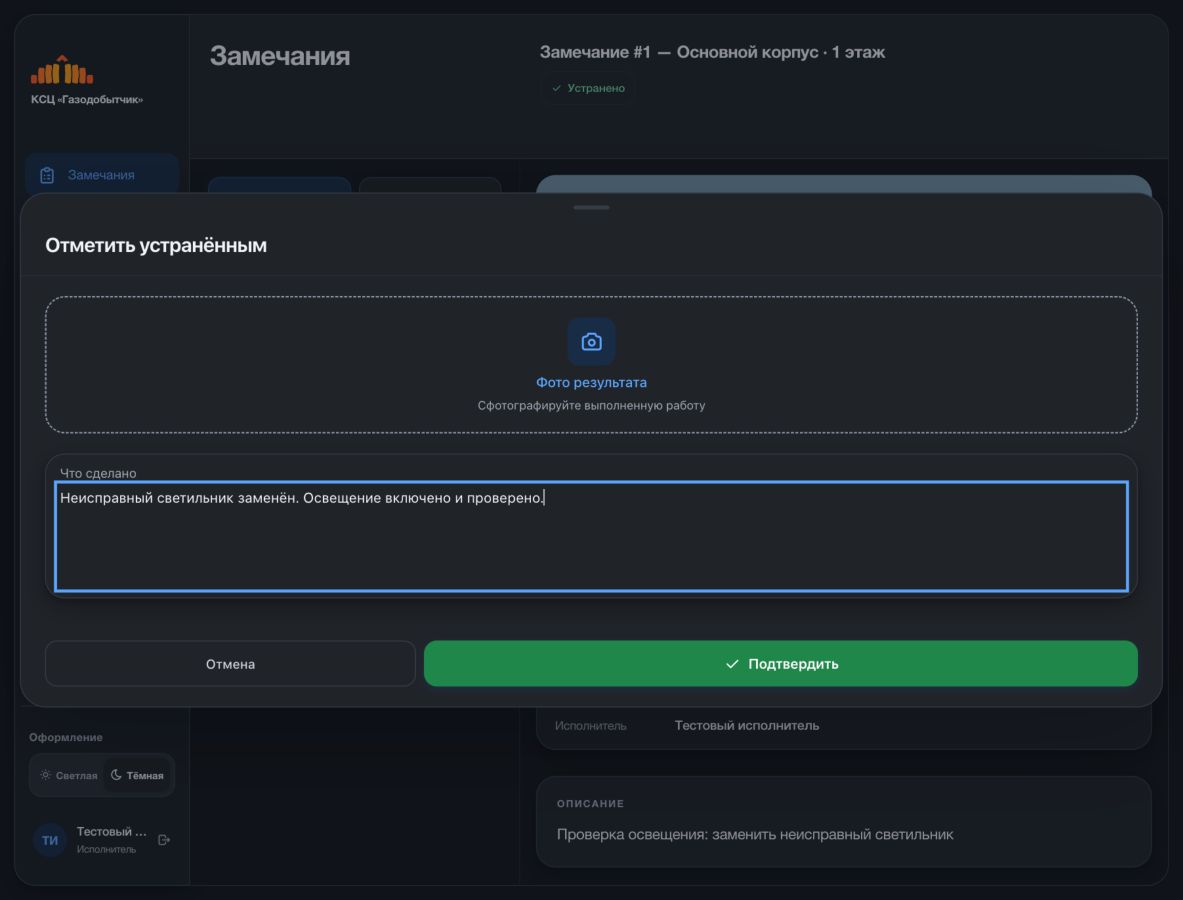Click the sun icon for light theme
1183x900 pixels.
pos(45,775)
